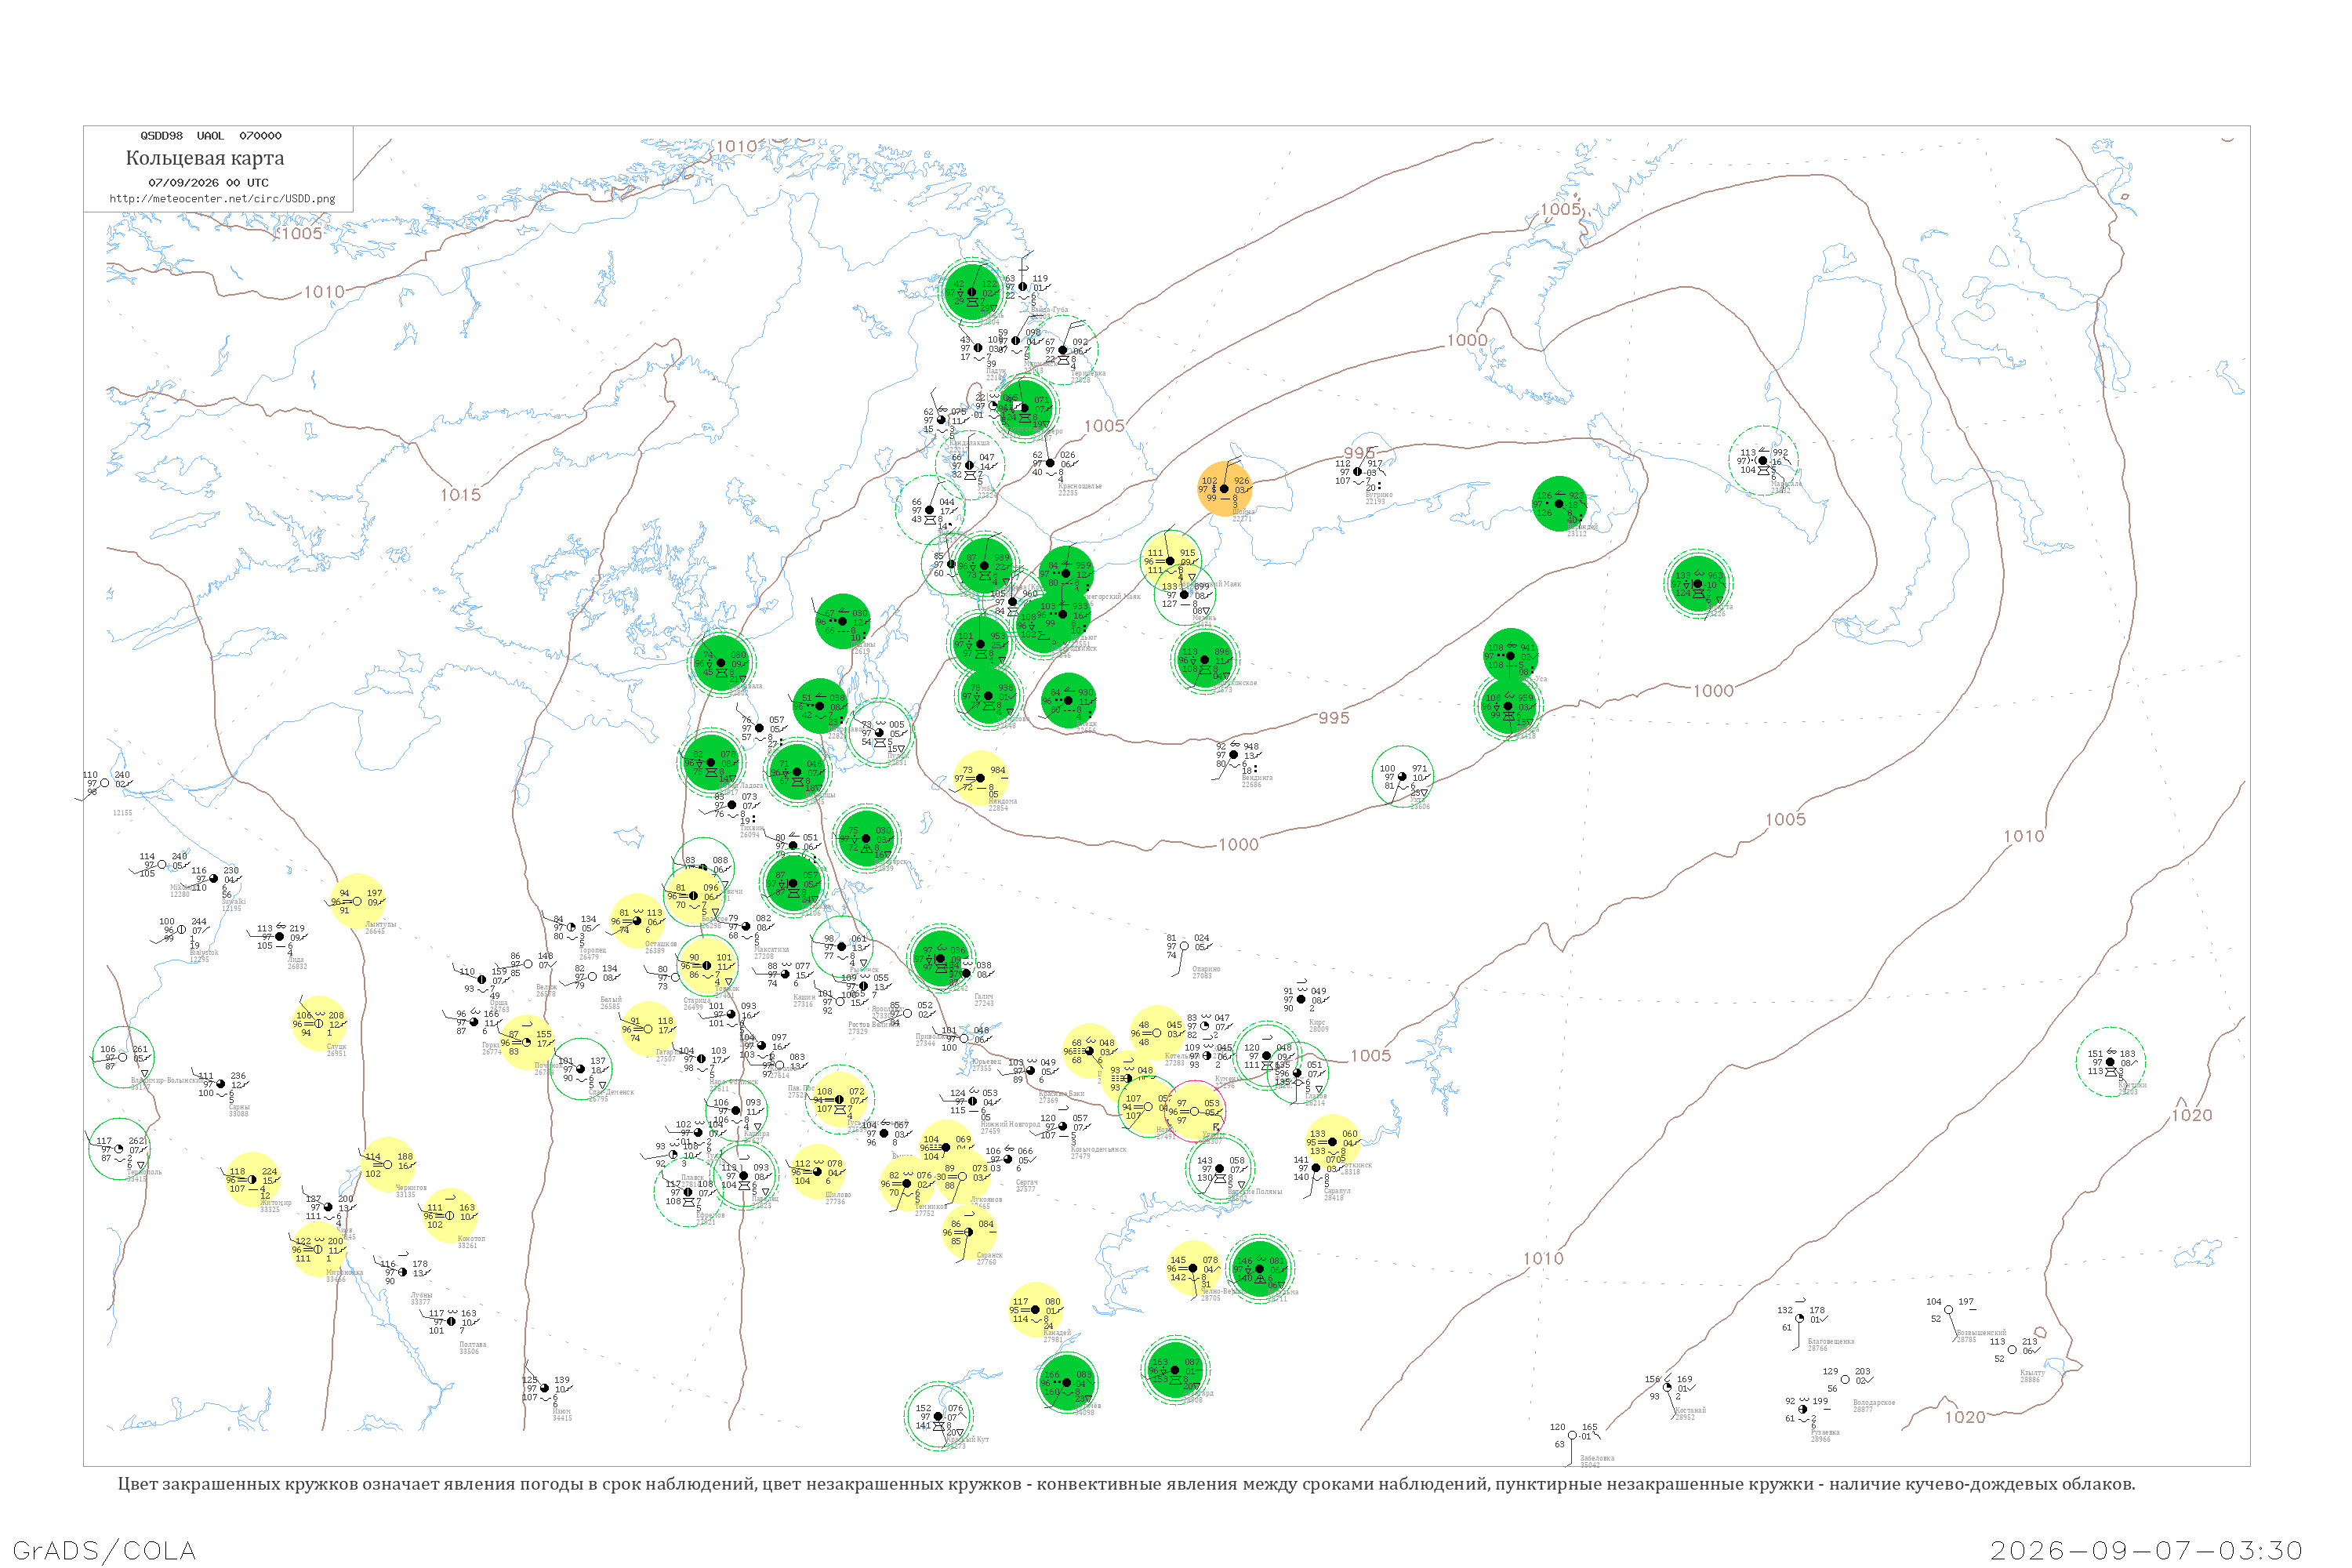Click the yellow Слуцк station circle

(x=319, y=1023)
